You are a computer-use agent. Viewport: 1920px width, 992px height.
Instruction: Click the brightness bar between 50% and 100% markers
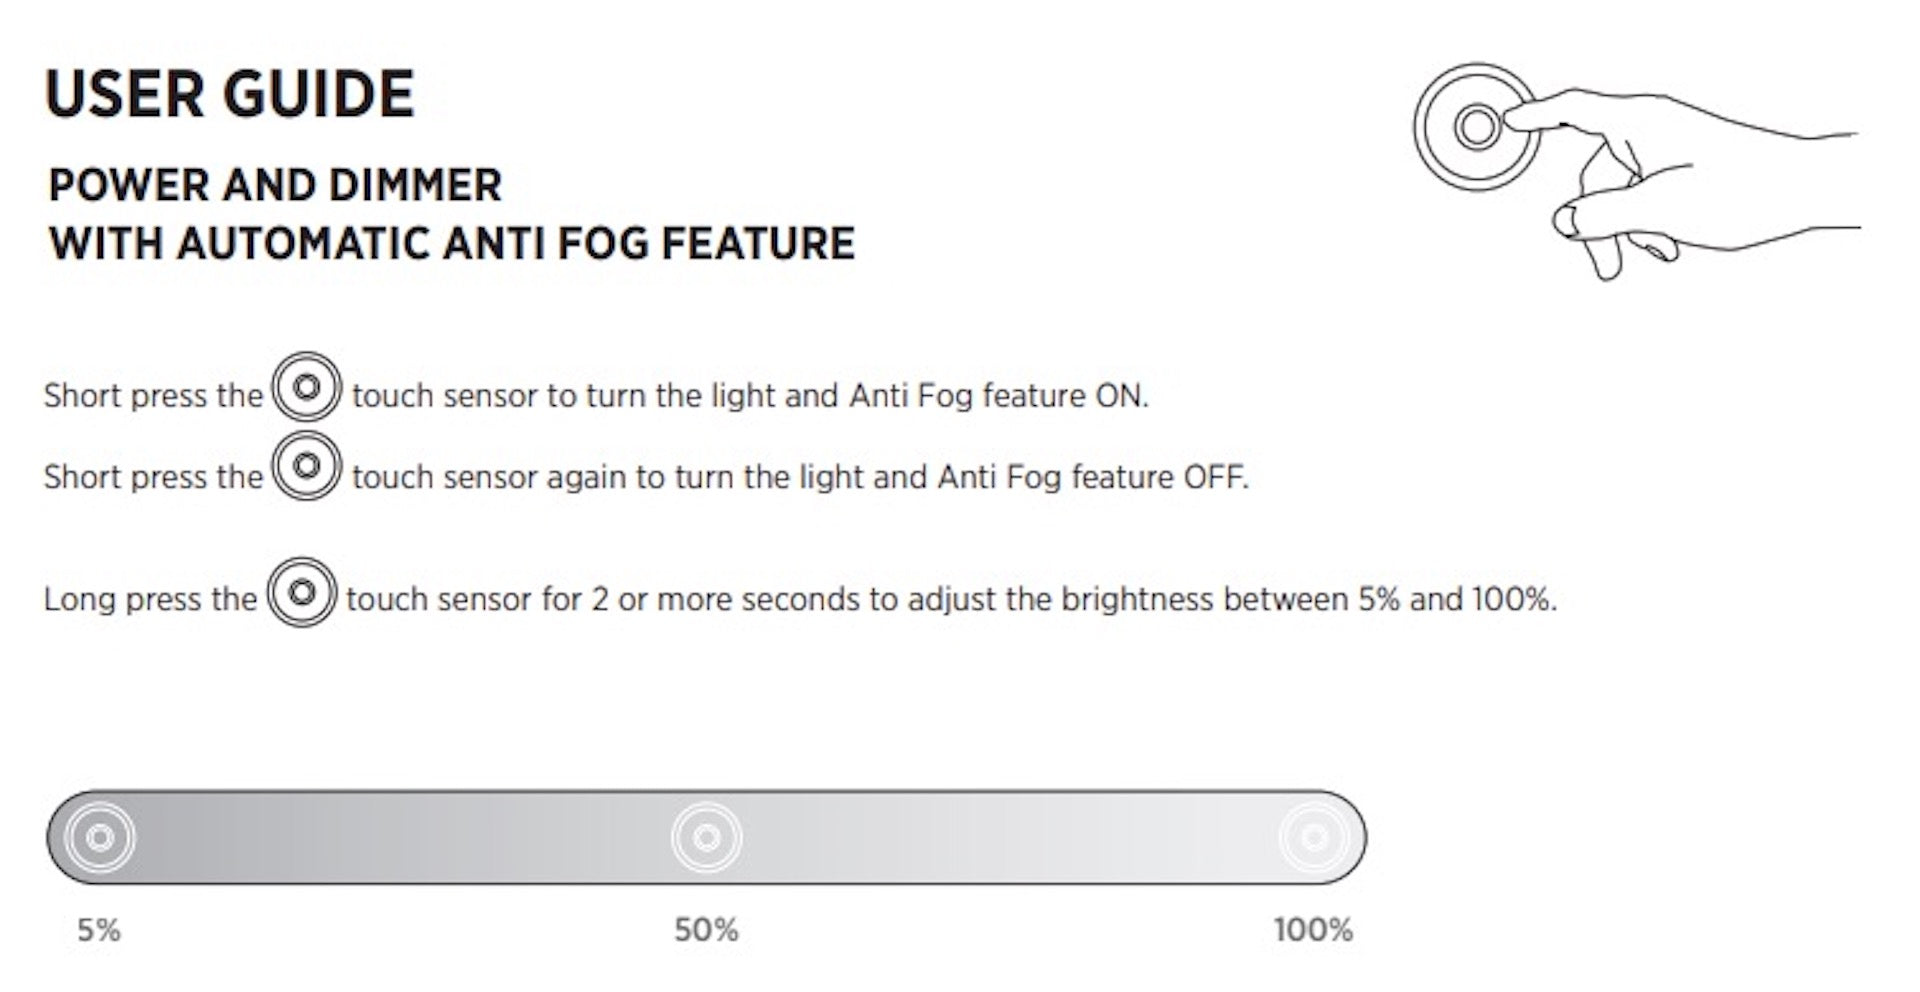pos(1010,837)
